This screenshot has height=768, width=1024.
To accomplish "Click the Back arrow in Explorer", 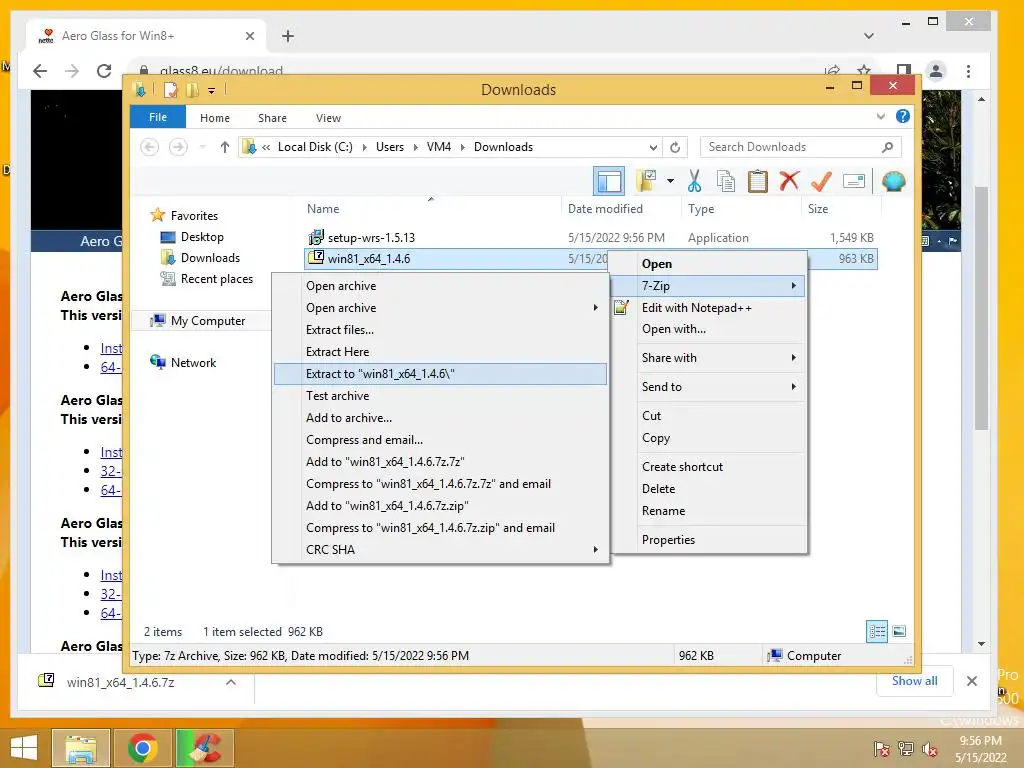I will pos(150,147).
